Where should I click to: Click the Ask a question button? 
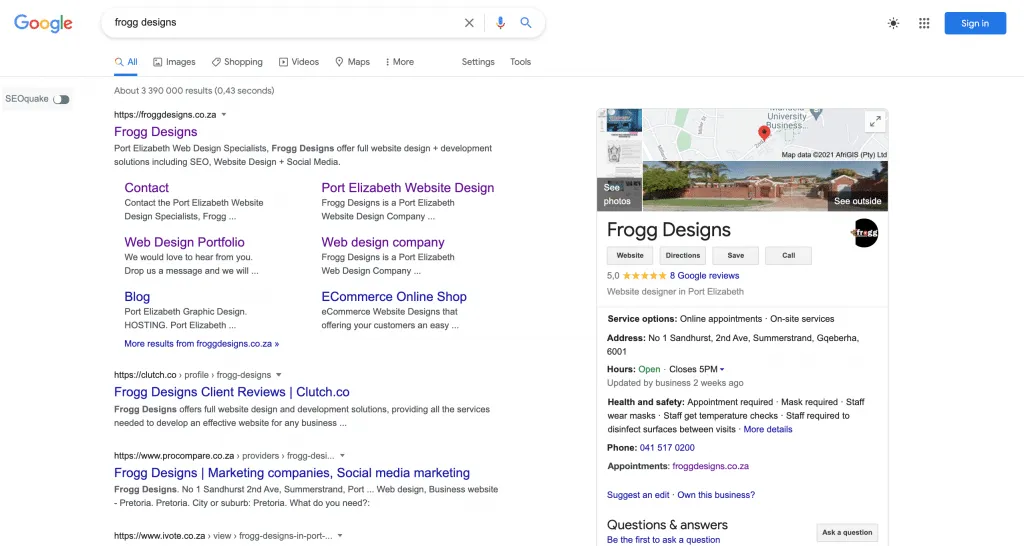(x=847, y=532)
